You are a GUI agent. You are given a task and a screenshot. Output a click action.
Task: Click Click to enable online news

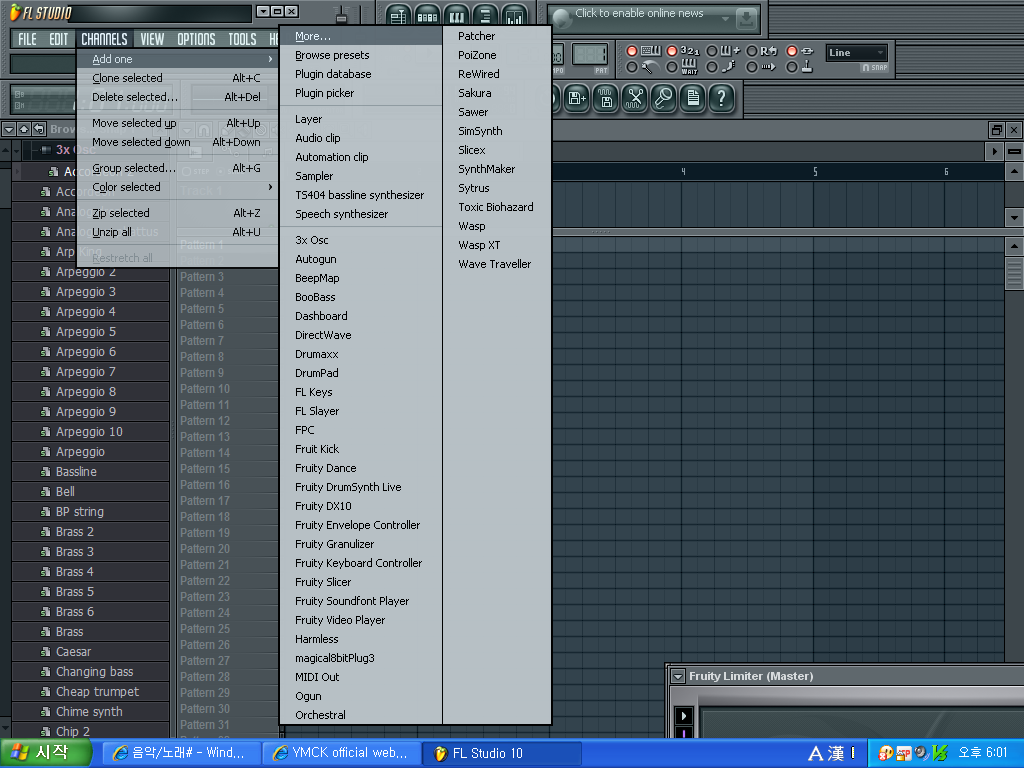[639, 13]
